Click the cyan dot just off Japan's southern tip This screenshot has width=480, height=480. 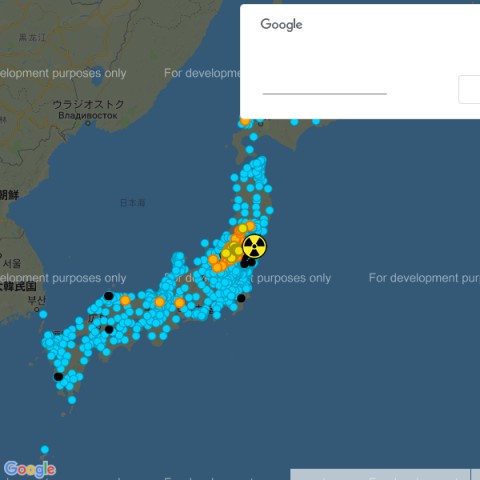point(72,400)
